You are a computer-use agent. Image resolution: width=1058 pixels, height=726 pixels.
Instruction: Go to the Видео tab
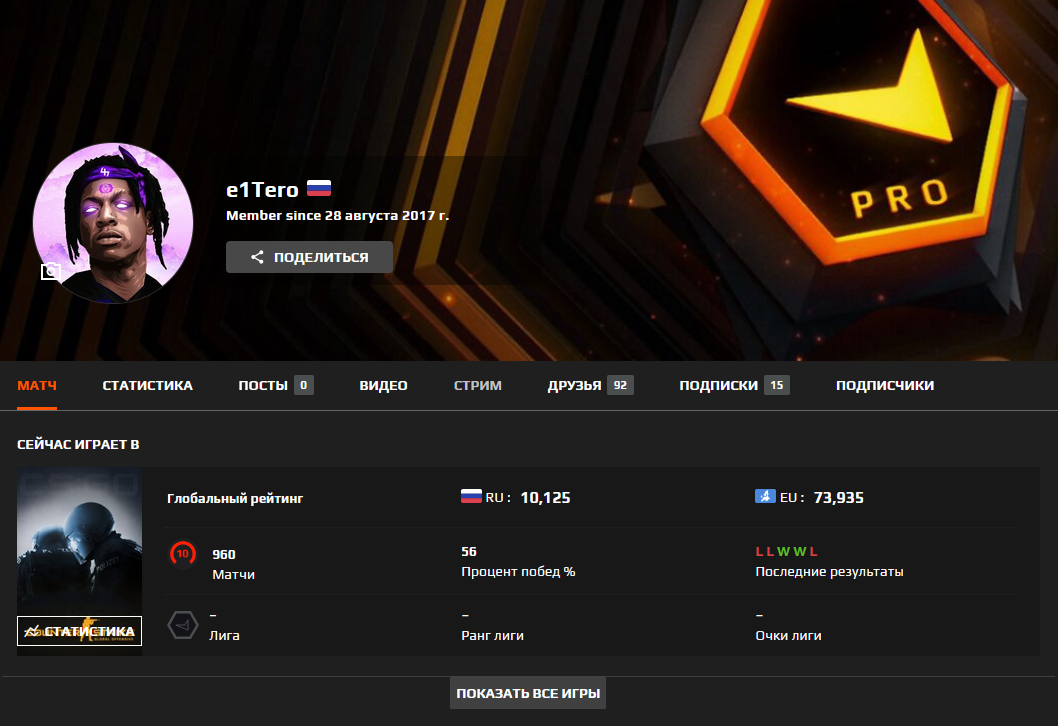(x=383, y=385)
